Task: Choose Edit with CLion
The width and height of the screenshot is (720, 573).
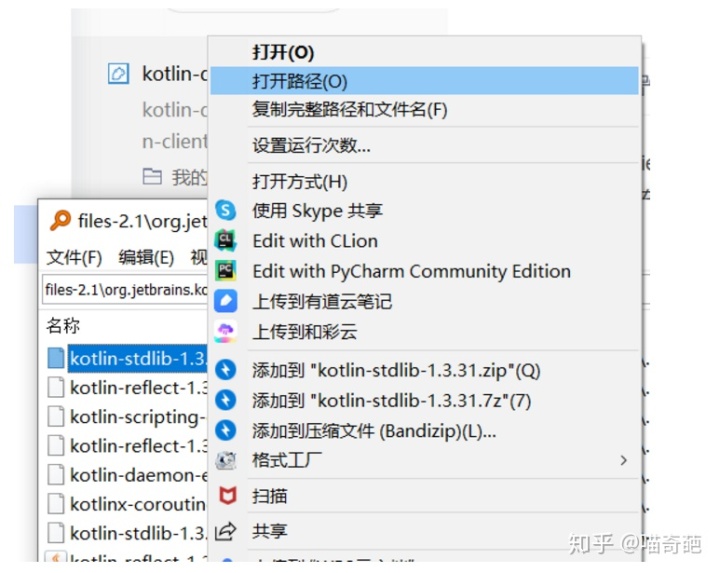Action: [424, 241]
